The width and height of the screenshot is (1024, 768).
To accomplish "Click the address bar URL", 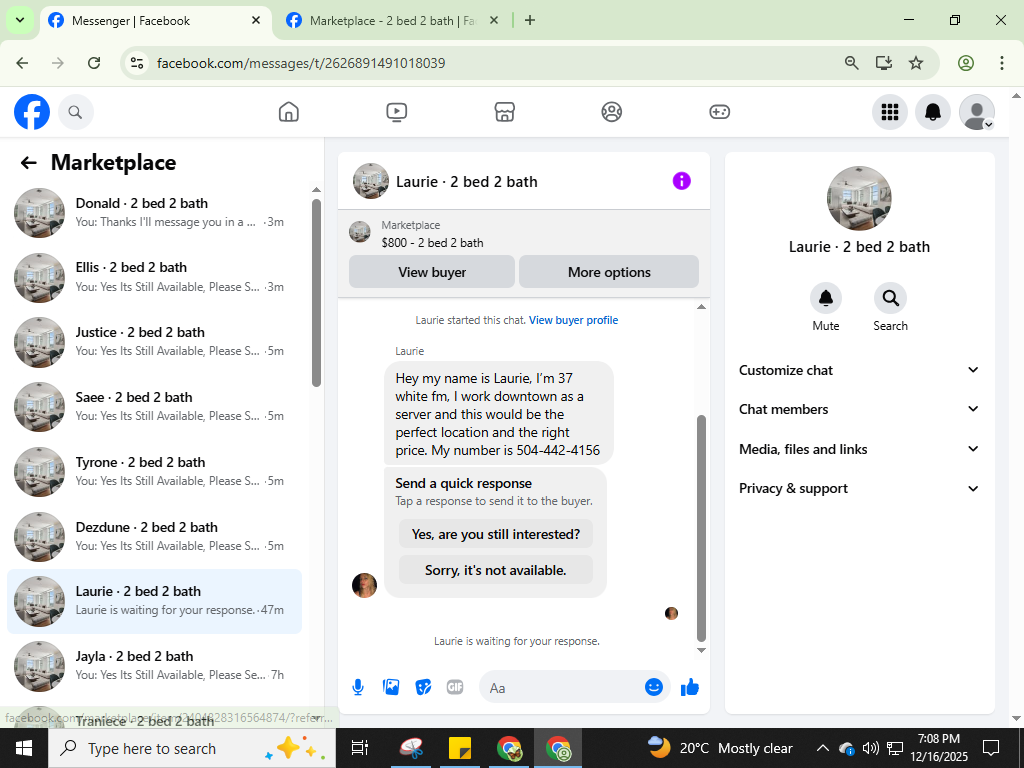I will coord(301,63).
